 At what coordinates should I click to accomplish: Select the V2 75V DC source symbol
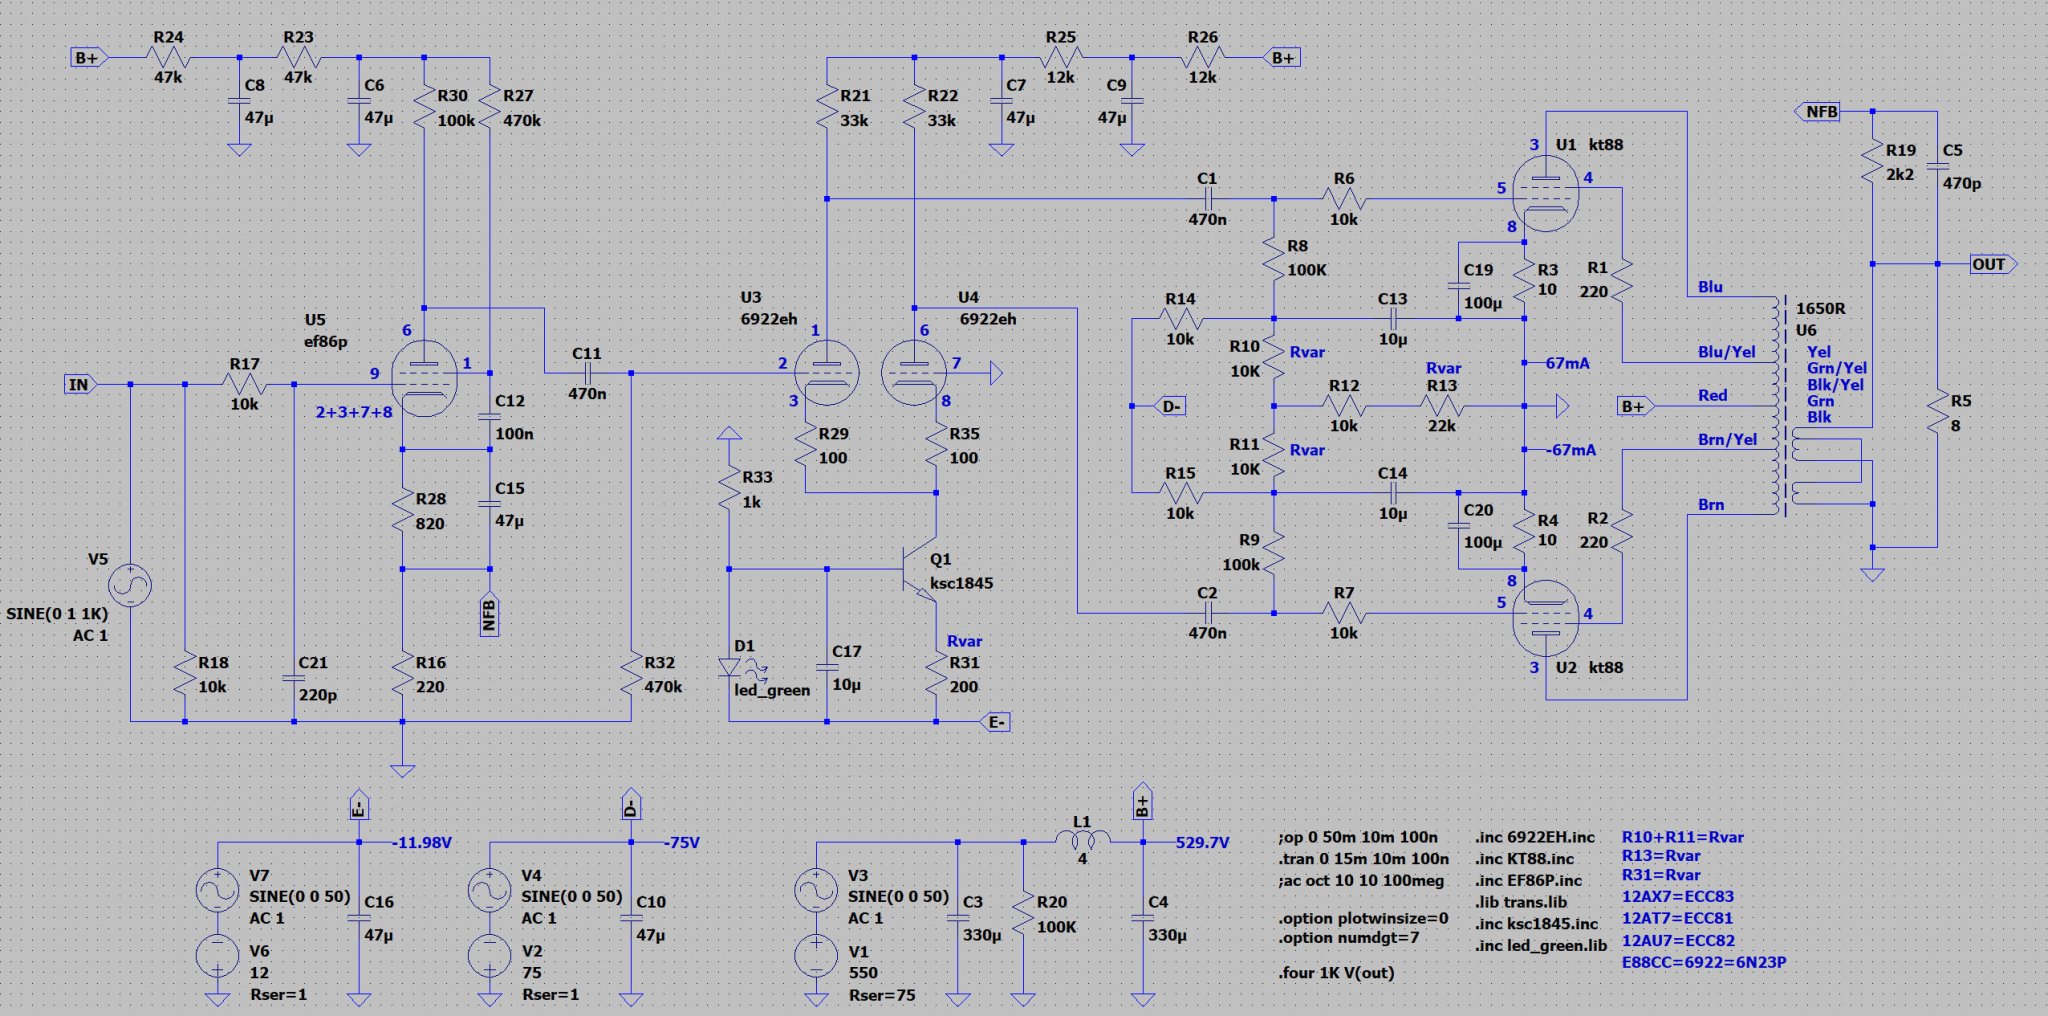pos(489,955)
